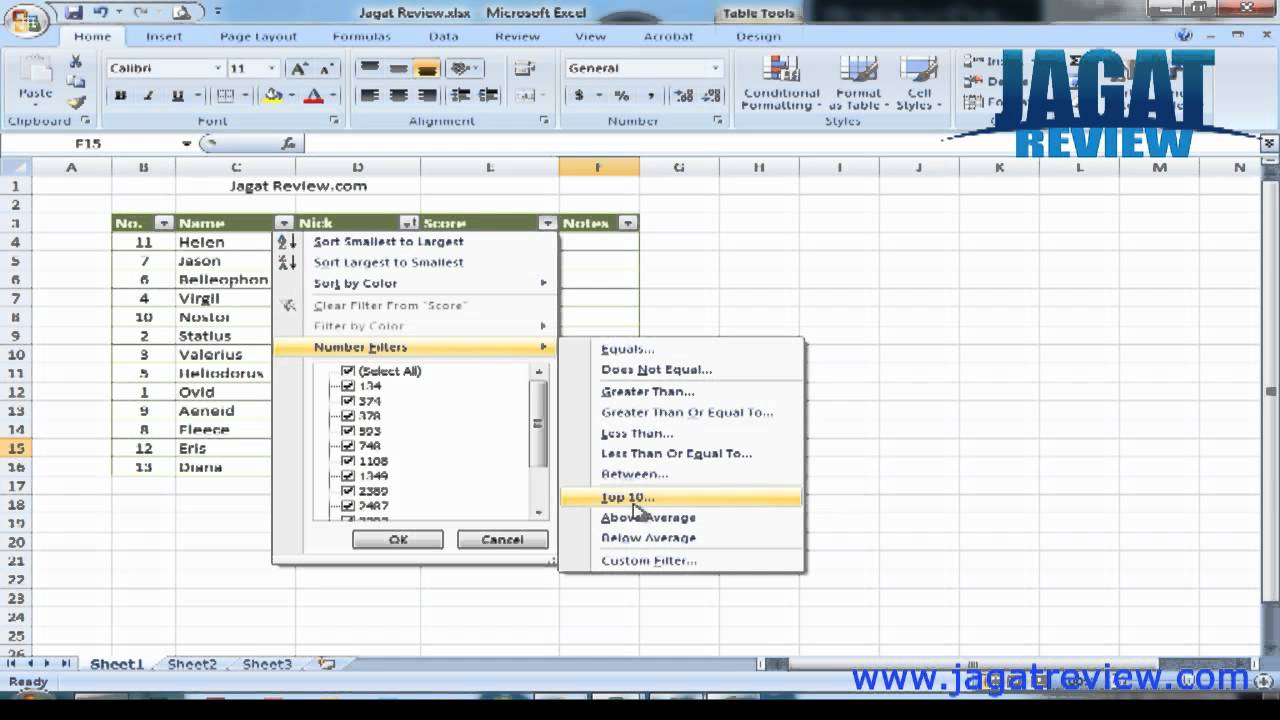Uncheck the 378 score checkbox

coord(348,416)
